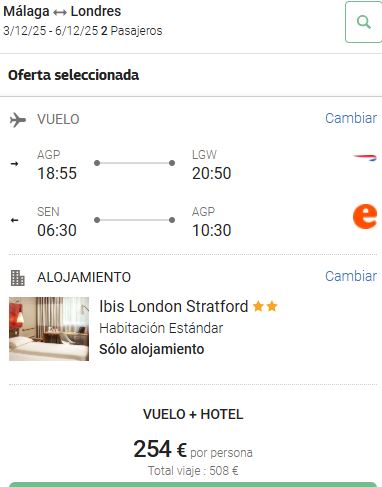The image size is (382, 487).
Task: Click the outbound flight right arrow icon
Action: pyautogui.click(x=14, y=164)
